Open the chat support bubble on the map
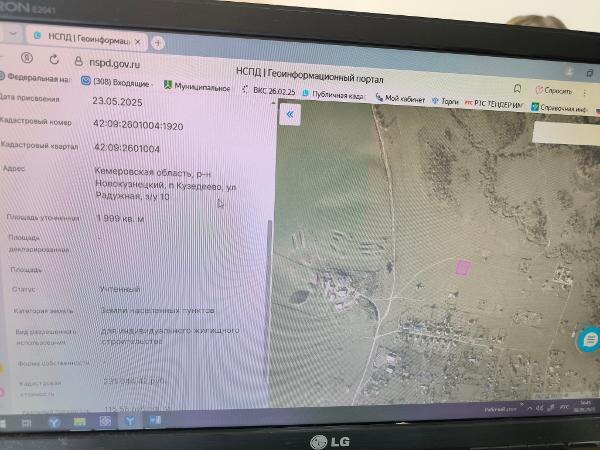 590,340
